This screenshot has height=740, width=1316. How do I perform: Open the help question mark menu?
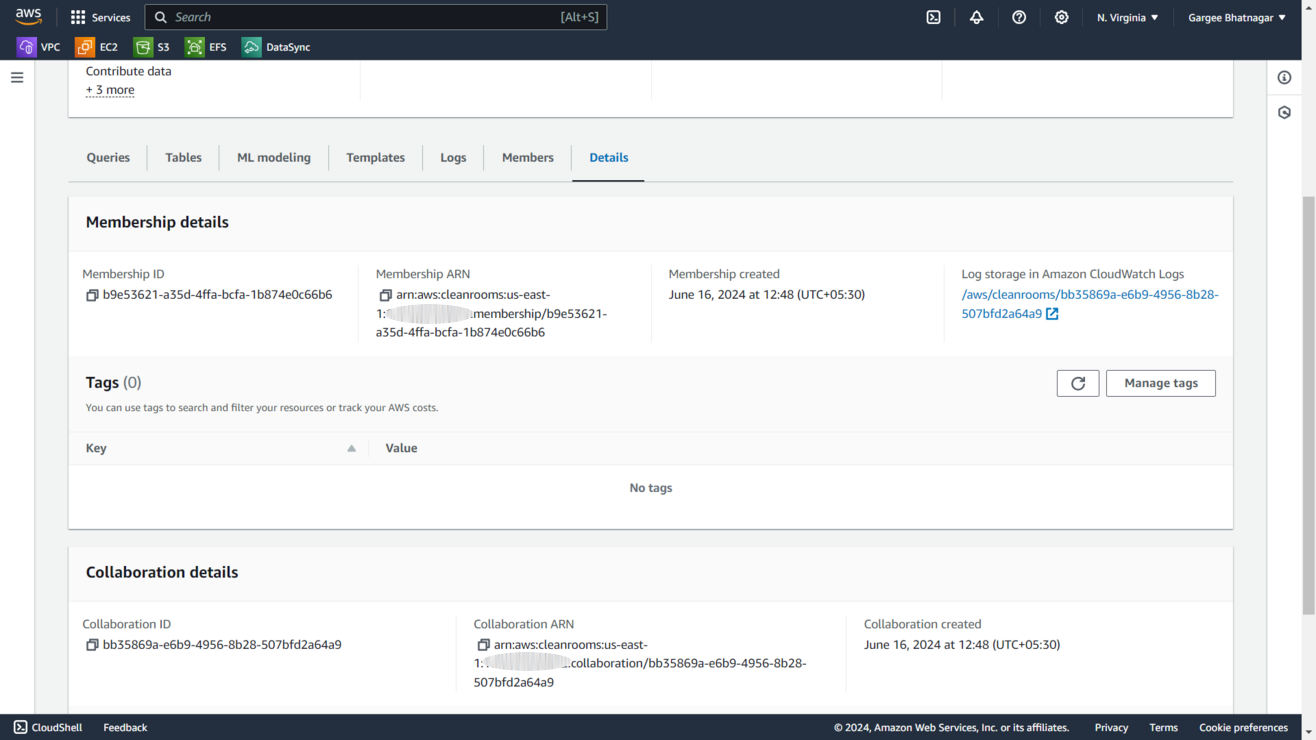pyautogui.click(x=1019, y=17)
